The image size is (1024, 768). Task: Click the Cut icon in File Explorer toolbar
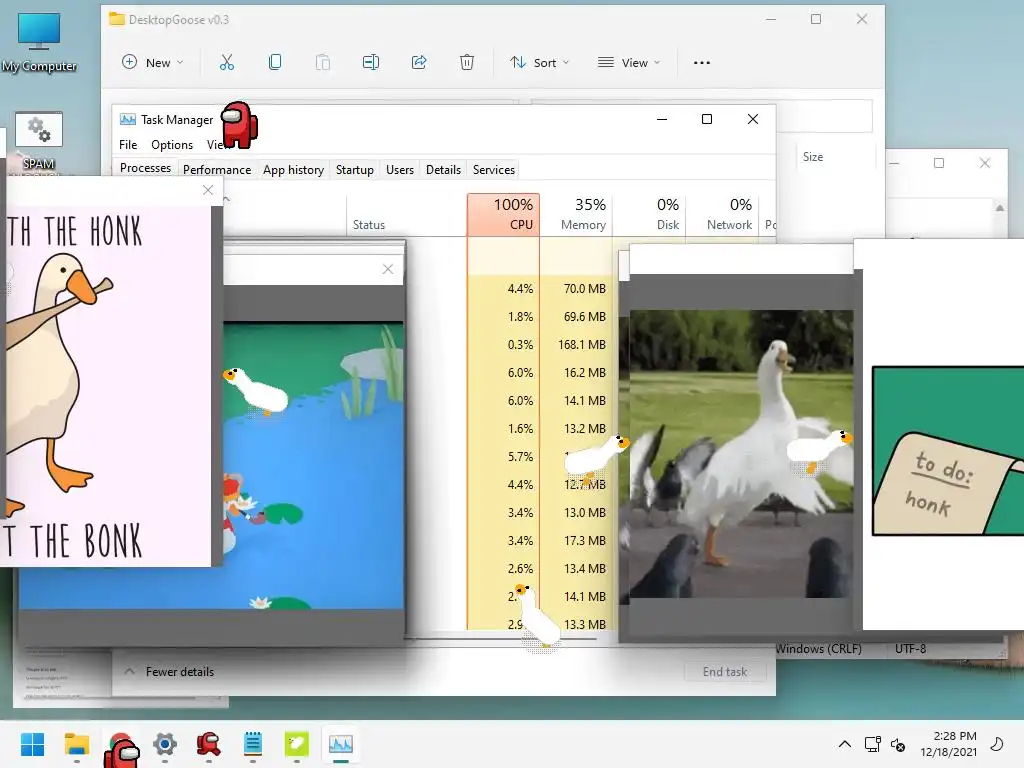tap(227, 63)
